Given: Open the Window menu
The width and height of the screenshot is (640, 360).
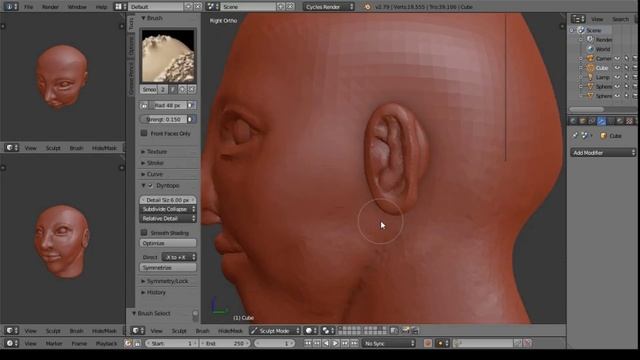Looking at the screenshot, I should (77, 7).
